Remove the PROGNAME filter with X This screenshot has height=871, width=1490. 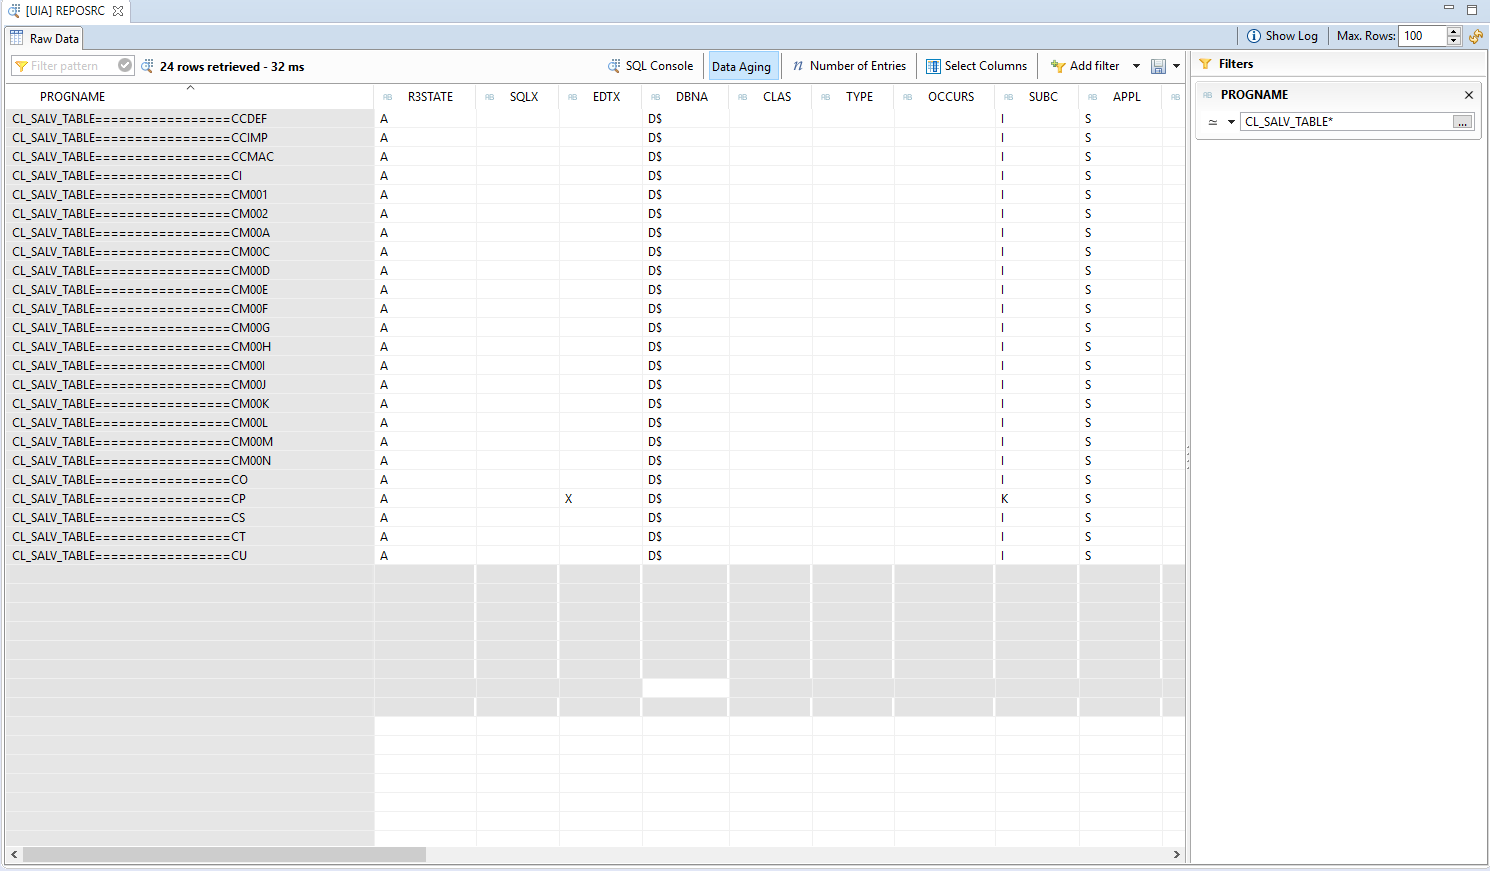click(x=1469, y=95)
